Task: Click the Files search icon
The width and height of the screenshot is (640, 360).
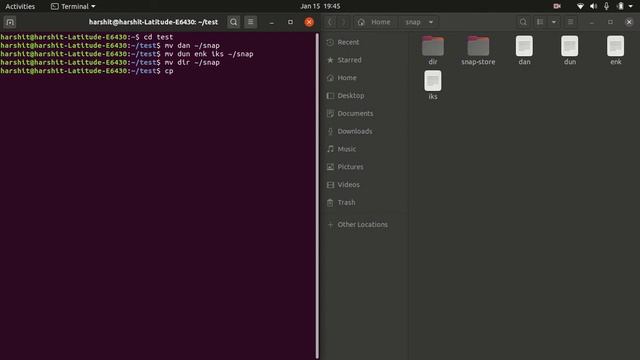Action: pos(523,22)
